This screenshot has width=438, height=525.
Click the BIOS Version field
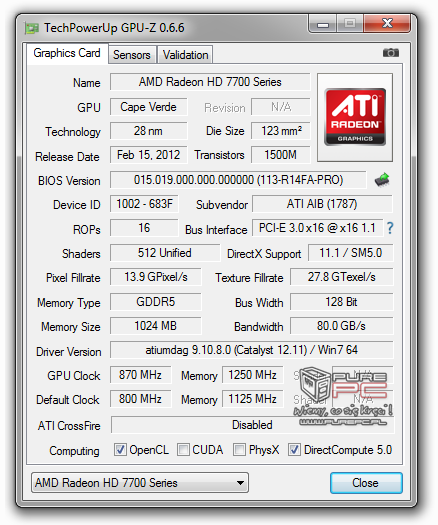(x=238, y=180)
